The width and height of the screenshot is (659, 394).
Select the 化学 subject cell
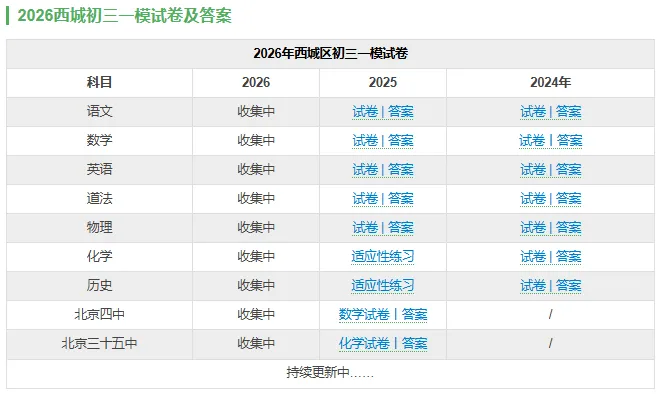point(99,256)
